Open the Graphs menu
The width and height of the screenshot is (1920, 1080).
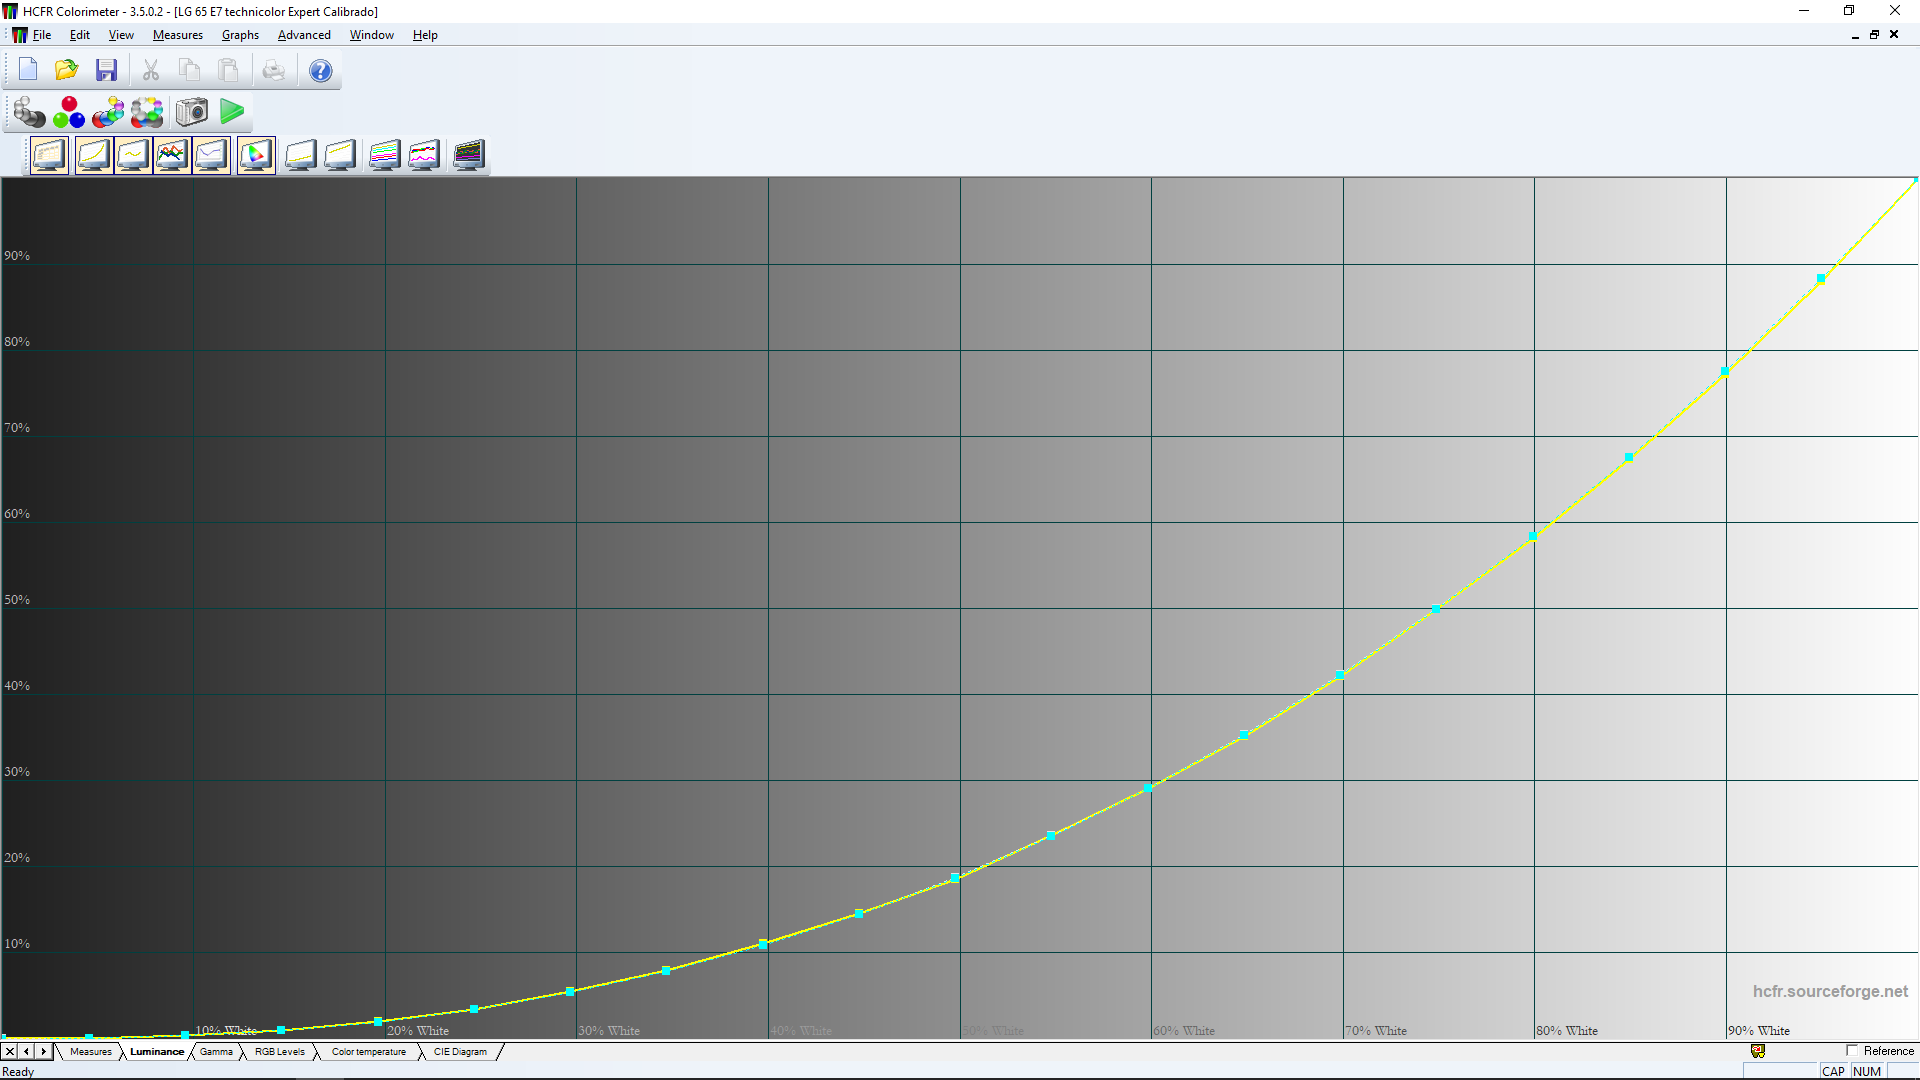(x=240, y=35)
